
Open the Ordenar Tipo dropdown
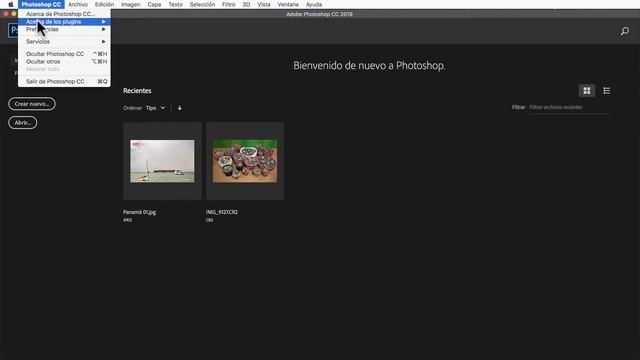coord(156,108)
